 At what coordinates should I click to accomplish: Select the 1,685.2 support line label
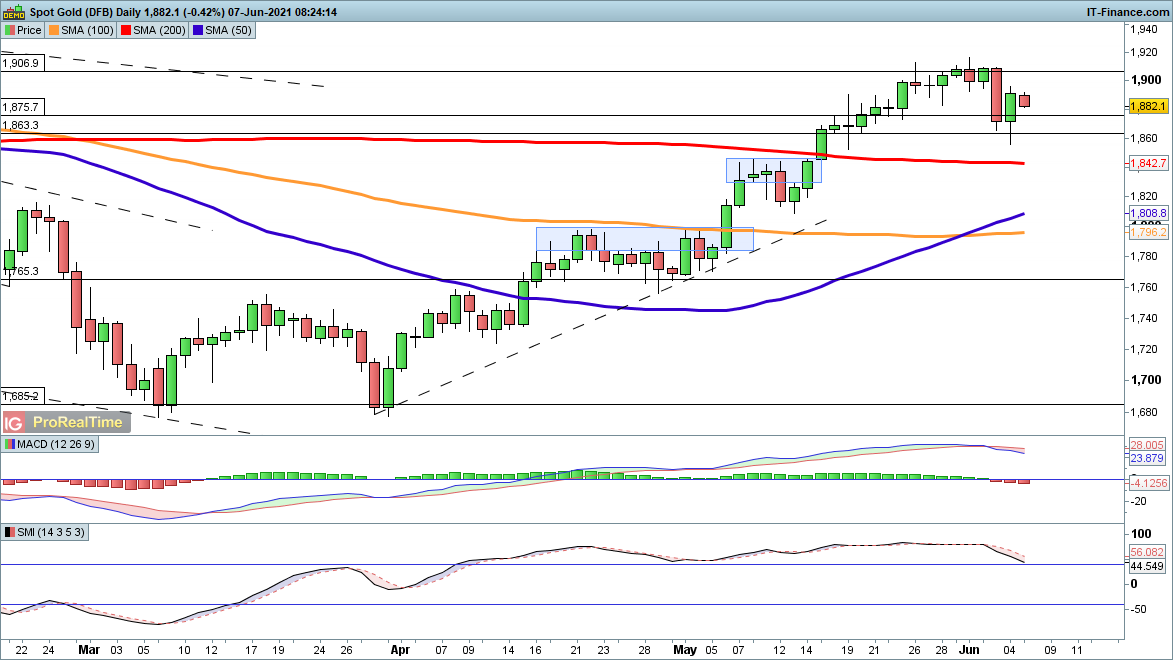point(21,395)
